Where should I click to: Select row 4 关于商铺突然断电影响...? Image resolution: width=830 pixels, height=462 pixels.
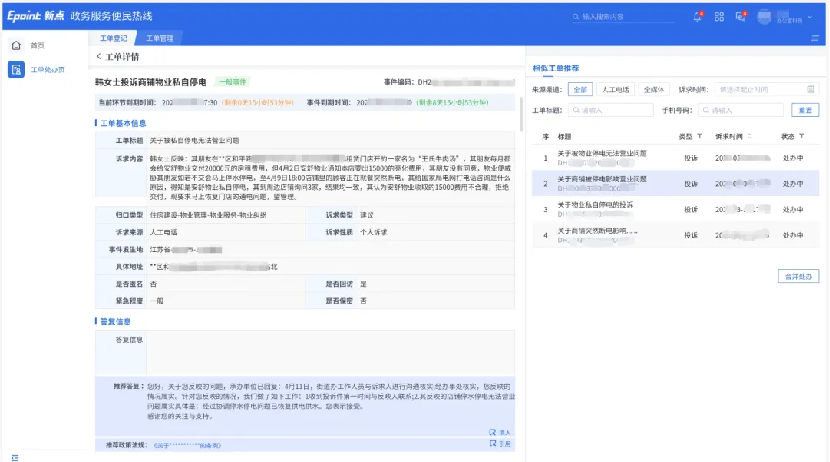pos(675,235)
